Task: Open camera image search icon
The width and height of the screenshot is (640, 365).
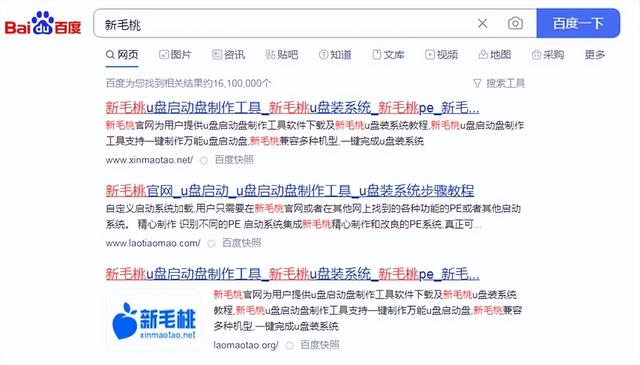Action: tap(515, 23)
